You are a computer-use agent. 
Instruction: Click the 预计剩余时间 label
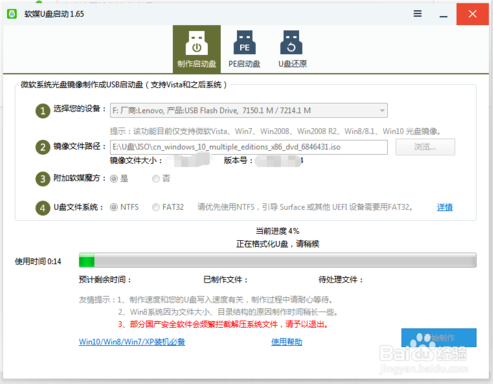pos(105,279)
